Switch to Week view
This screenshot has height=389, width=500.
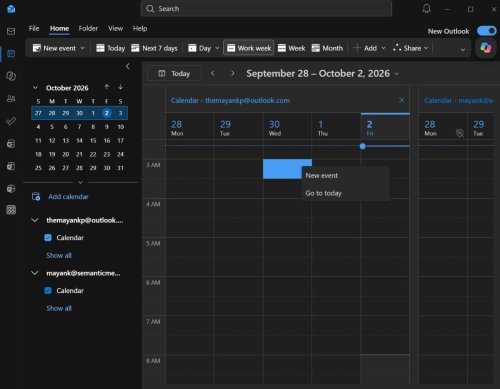coord(291,48)
